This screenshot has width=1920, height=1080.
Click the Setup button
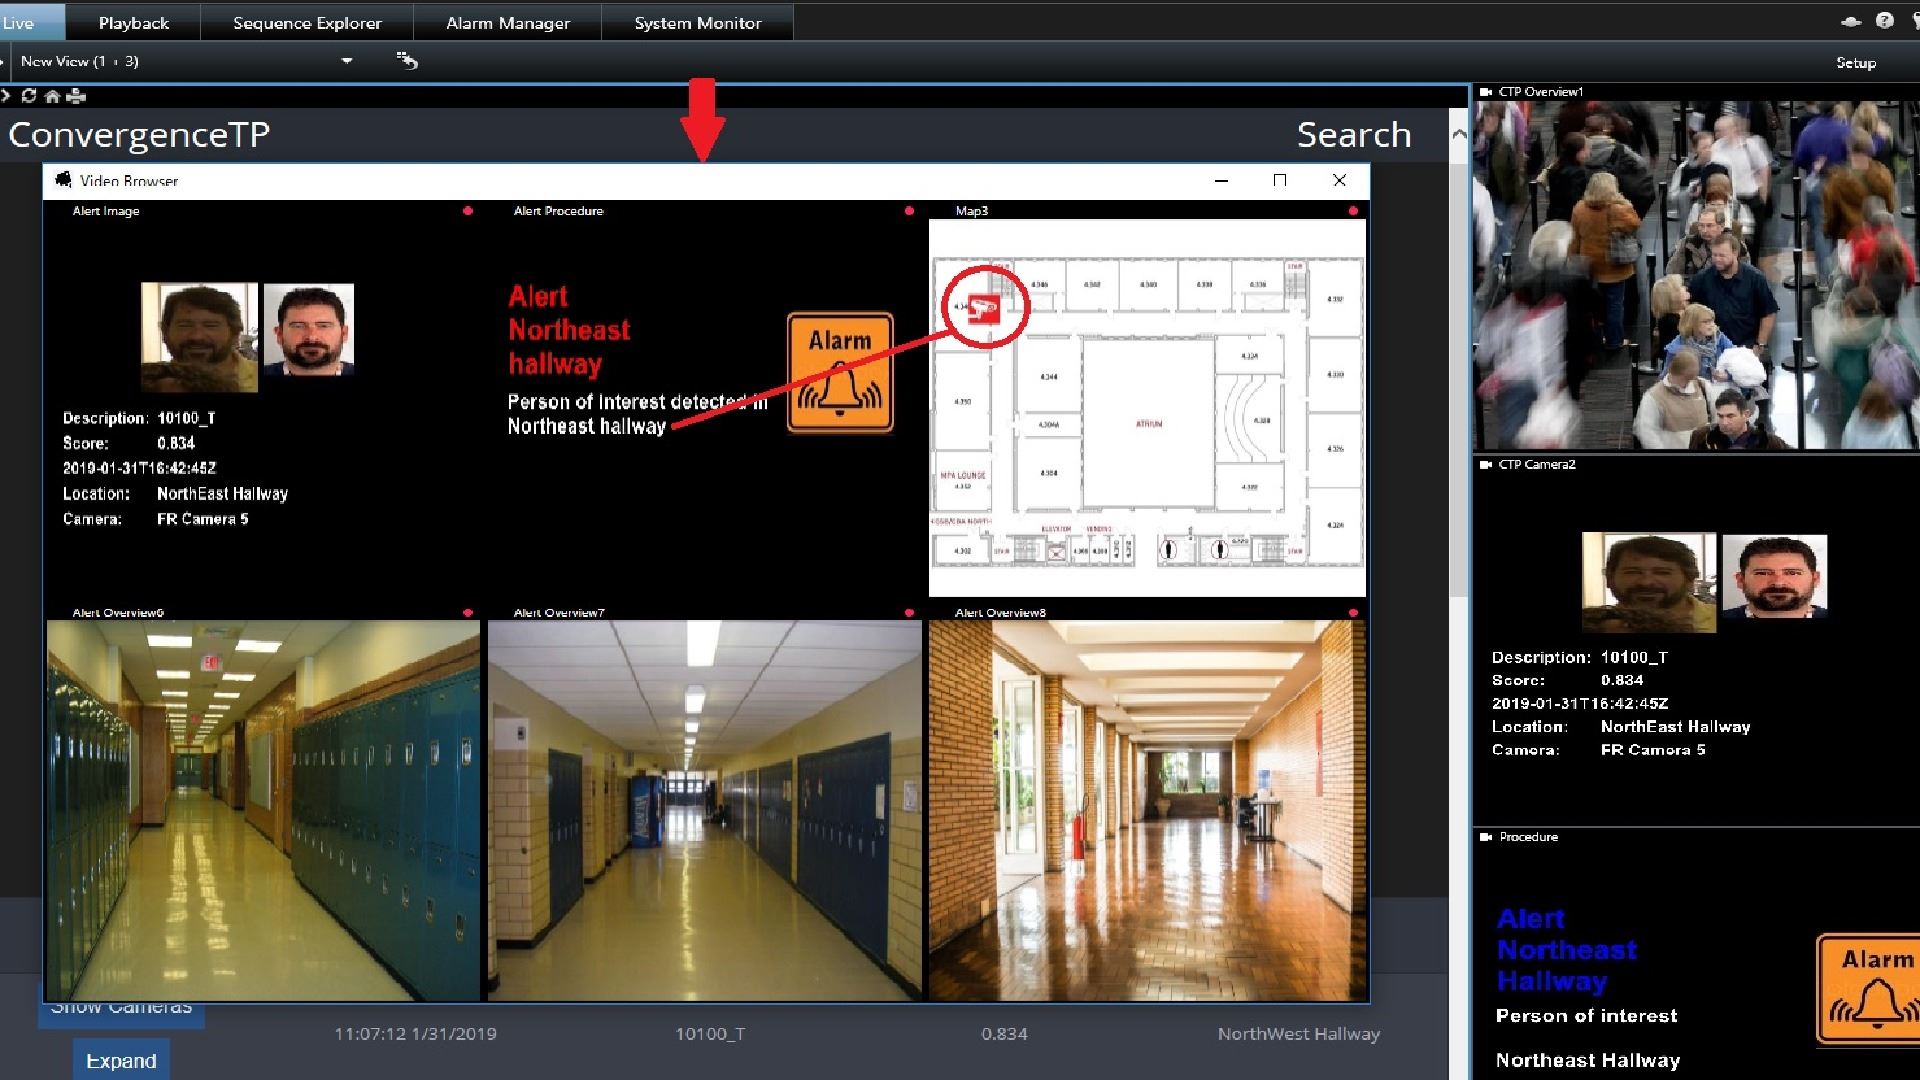coord(1855,62)
